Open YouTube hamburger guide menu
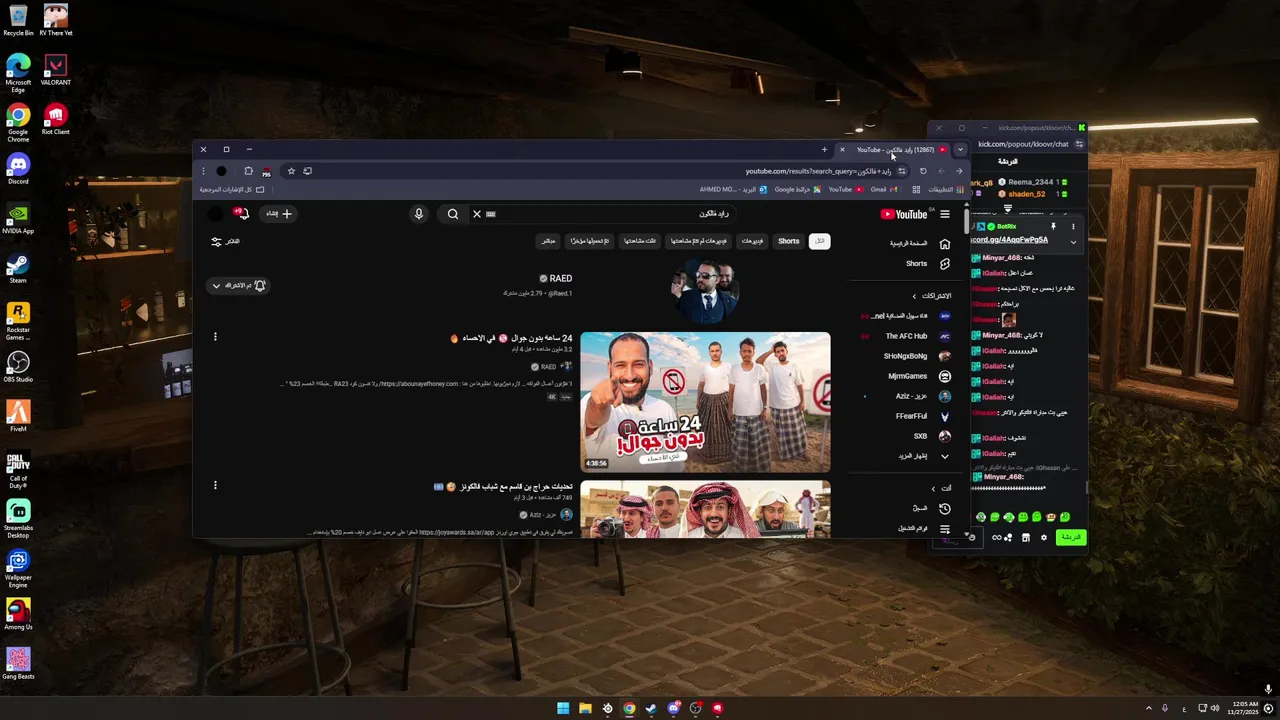 (x=945, y=214)
